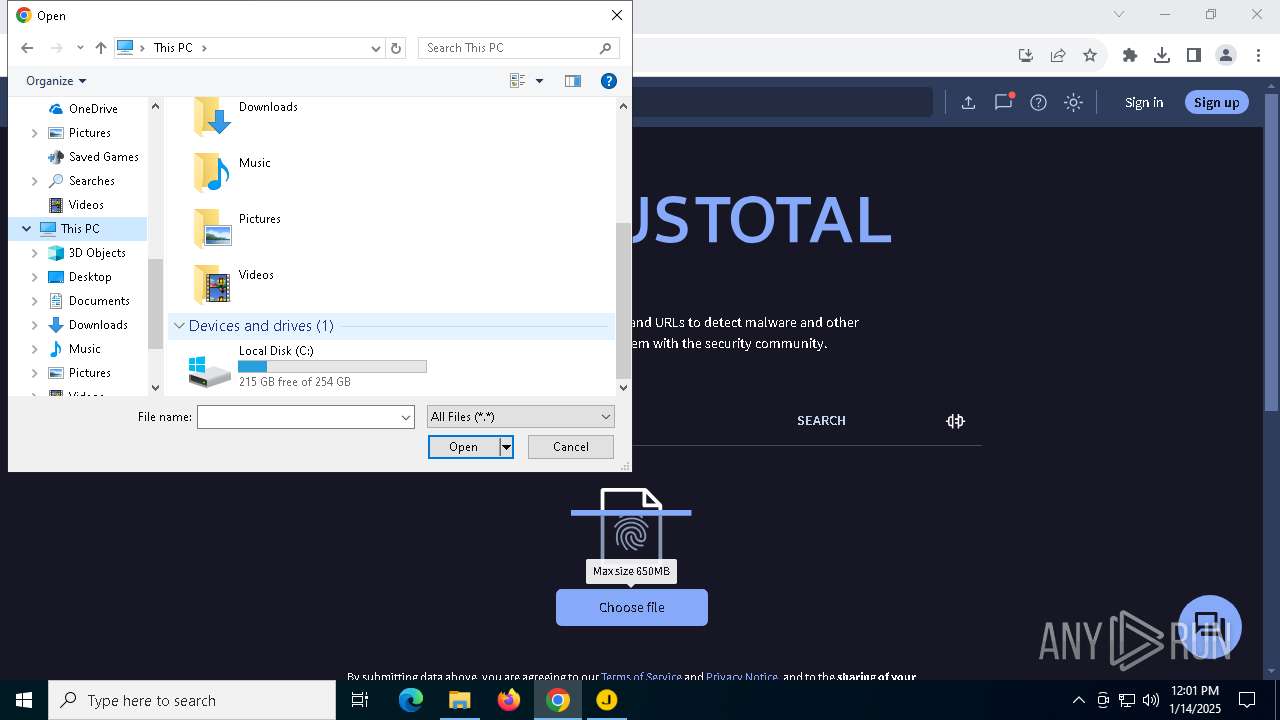Open recent locations dropdown

pyautogui.click(x=80, y=48)
